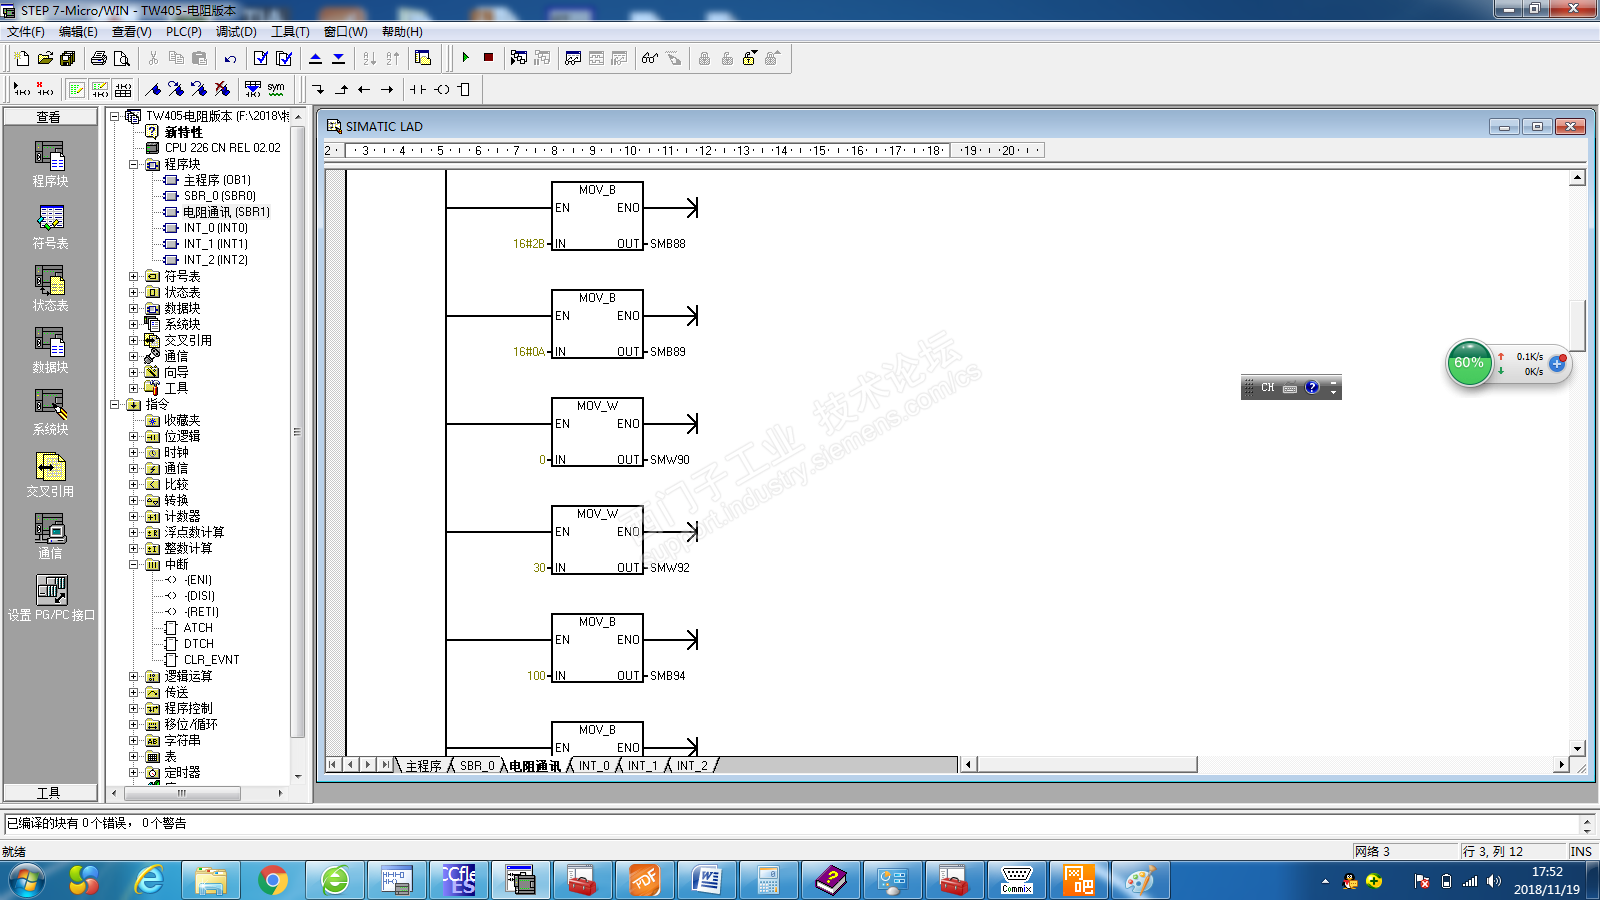Image resolution: width=1600 pixels, height=900 pixels.
Task: Click the Insert Contact toolbar icon
Action: click(418, 89)
